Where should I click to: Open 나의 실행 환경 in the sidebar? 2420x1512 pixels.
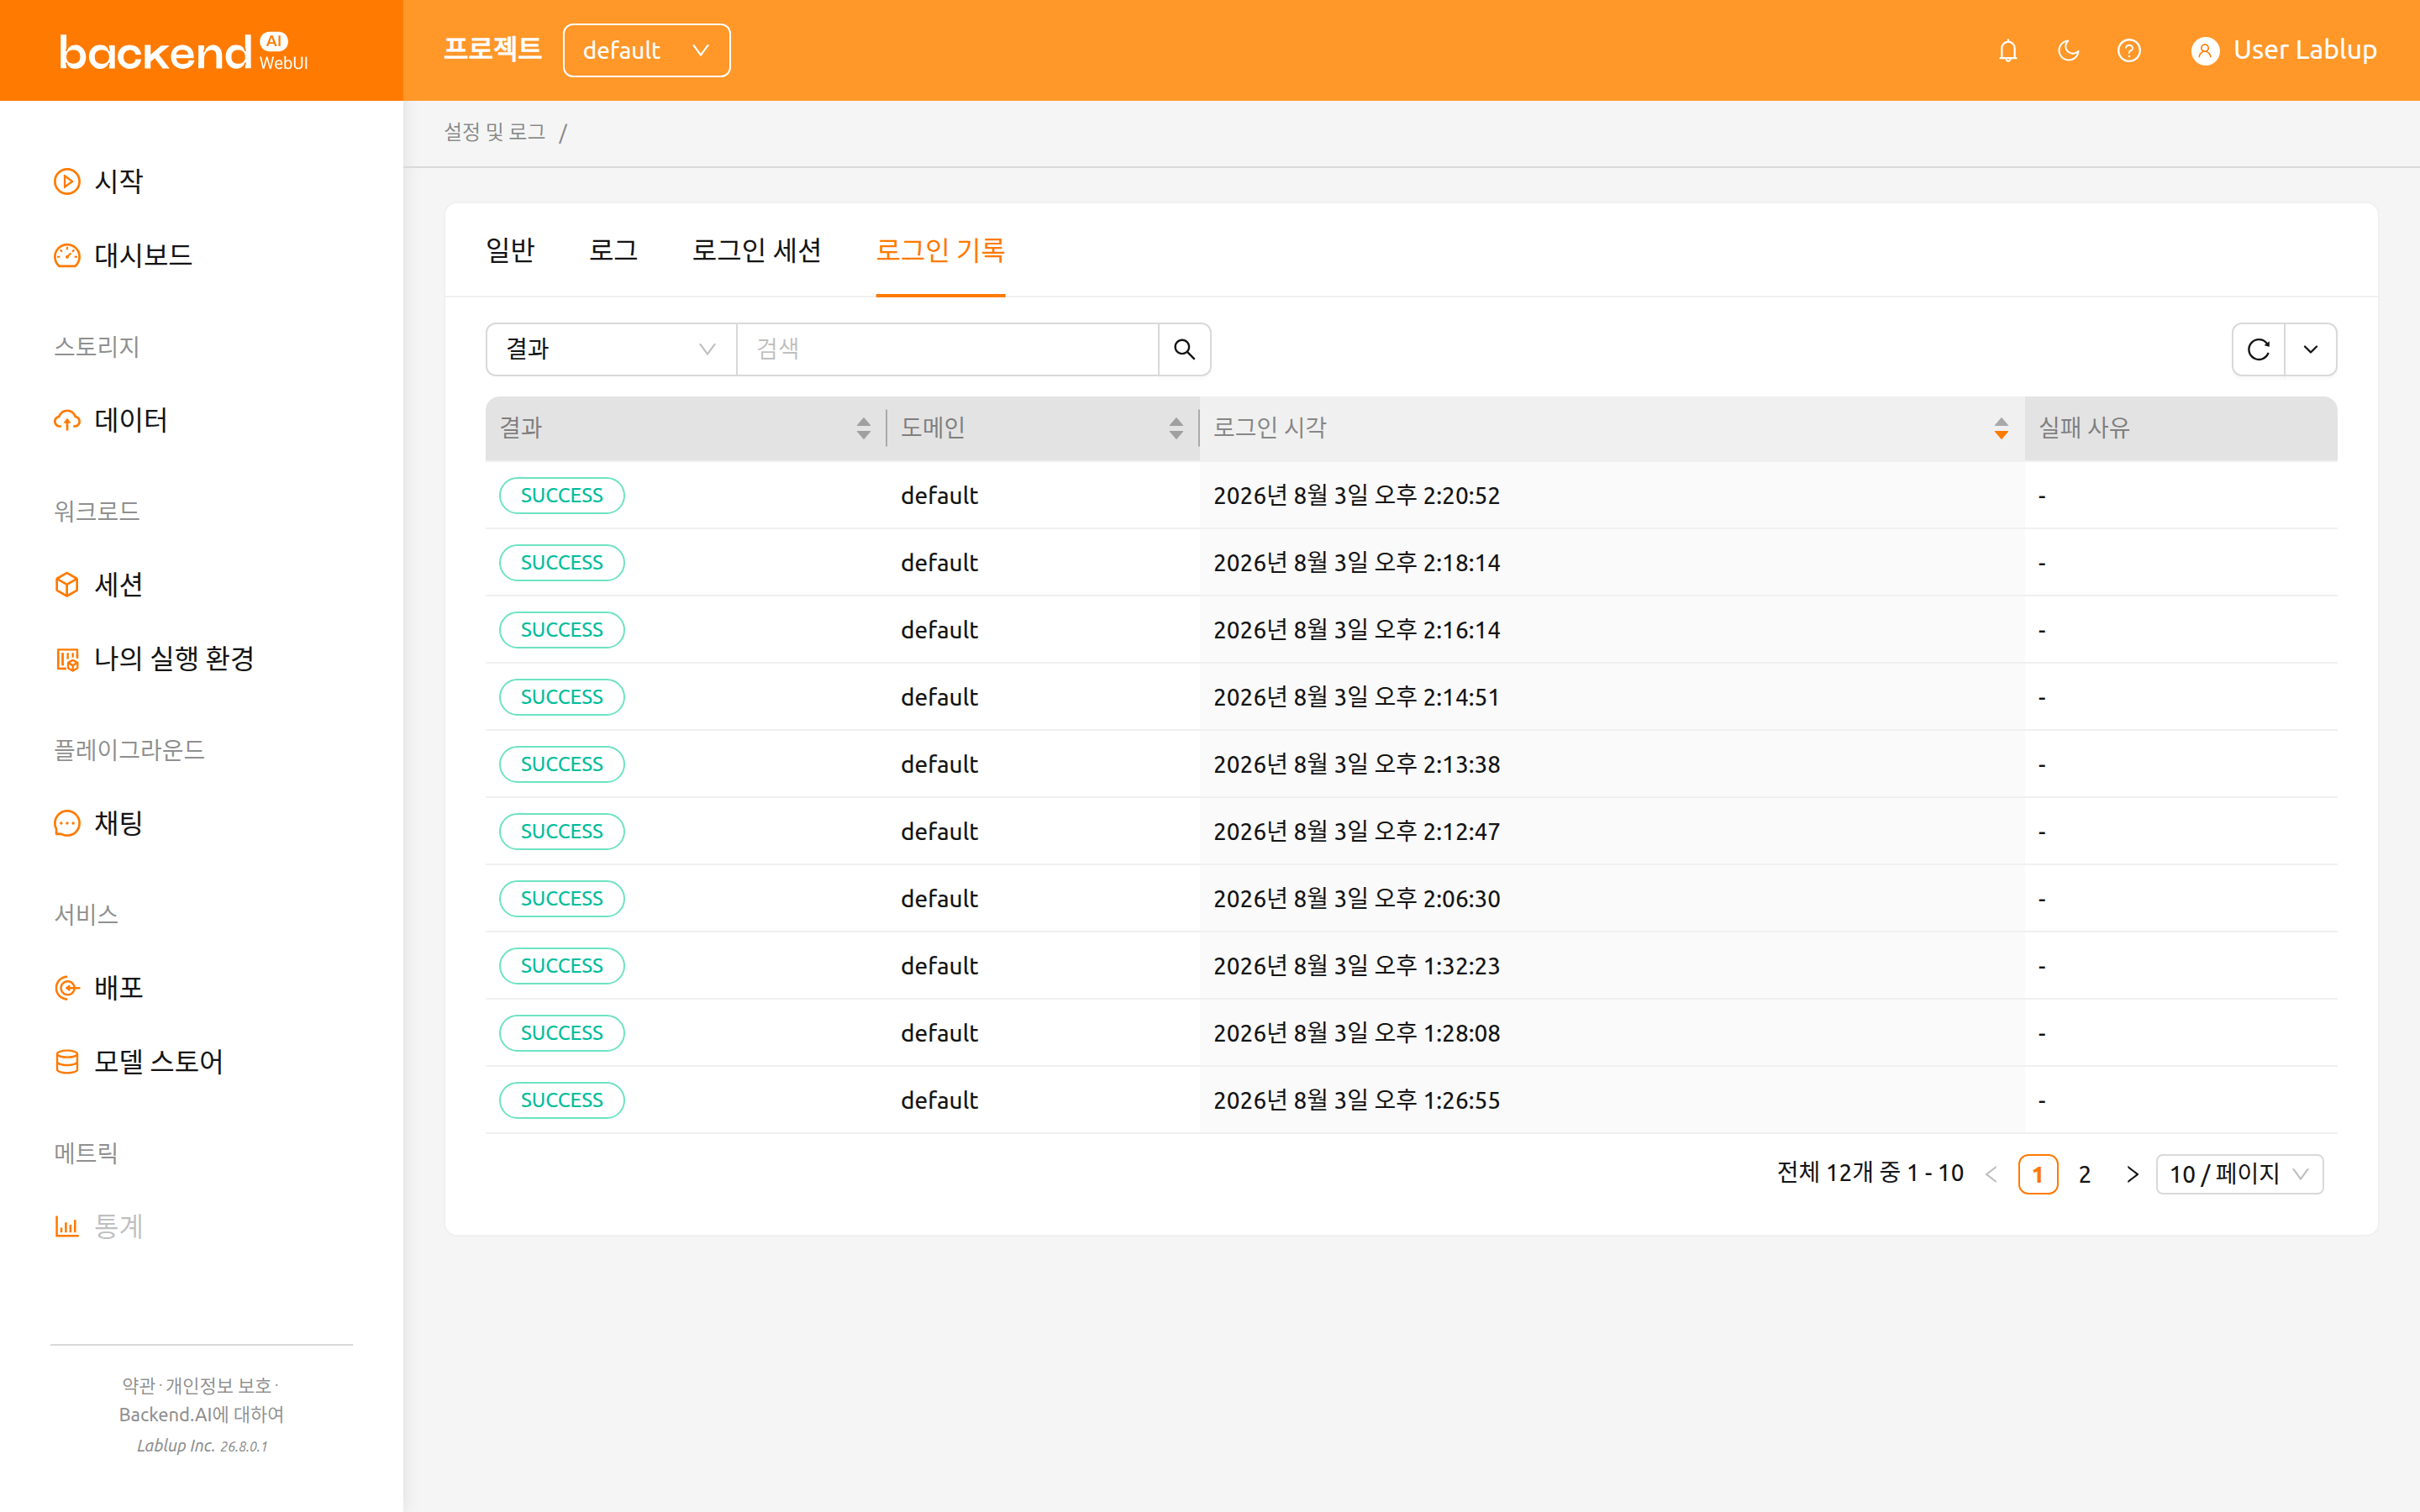pos(174,659)
